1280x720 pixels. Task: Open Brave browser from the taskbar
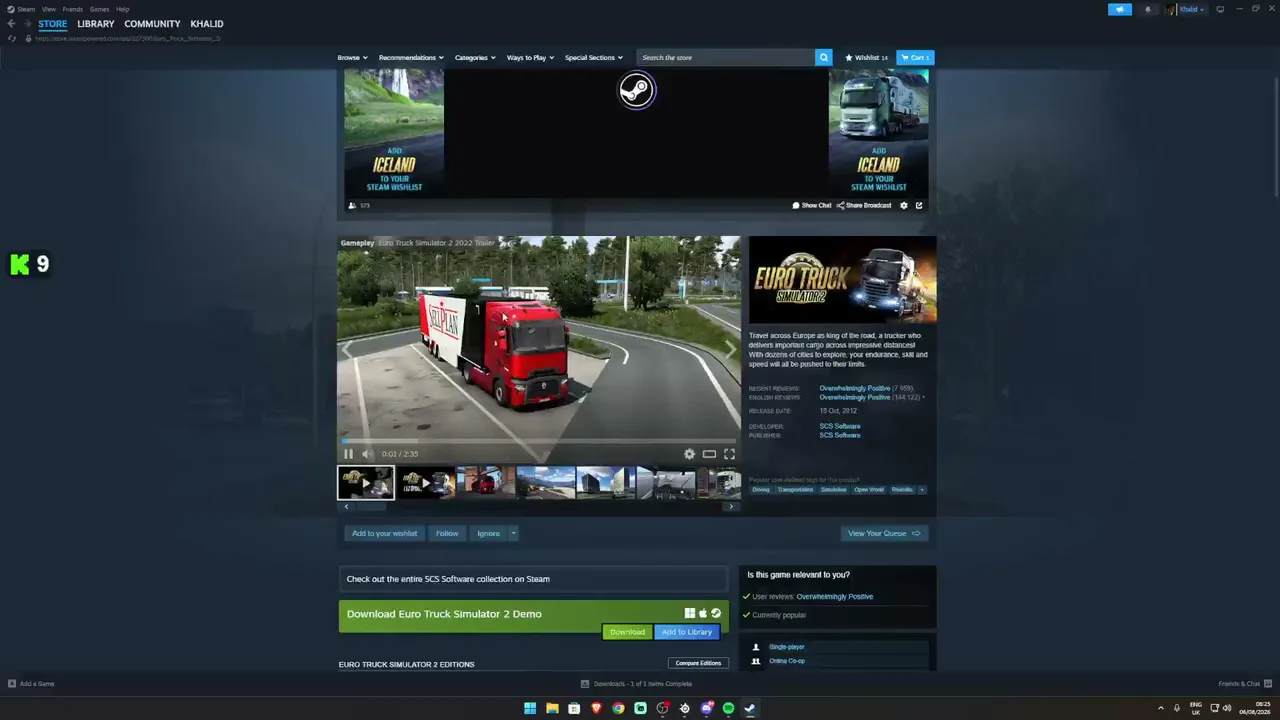coord(596,708)
